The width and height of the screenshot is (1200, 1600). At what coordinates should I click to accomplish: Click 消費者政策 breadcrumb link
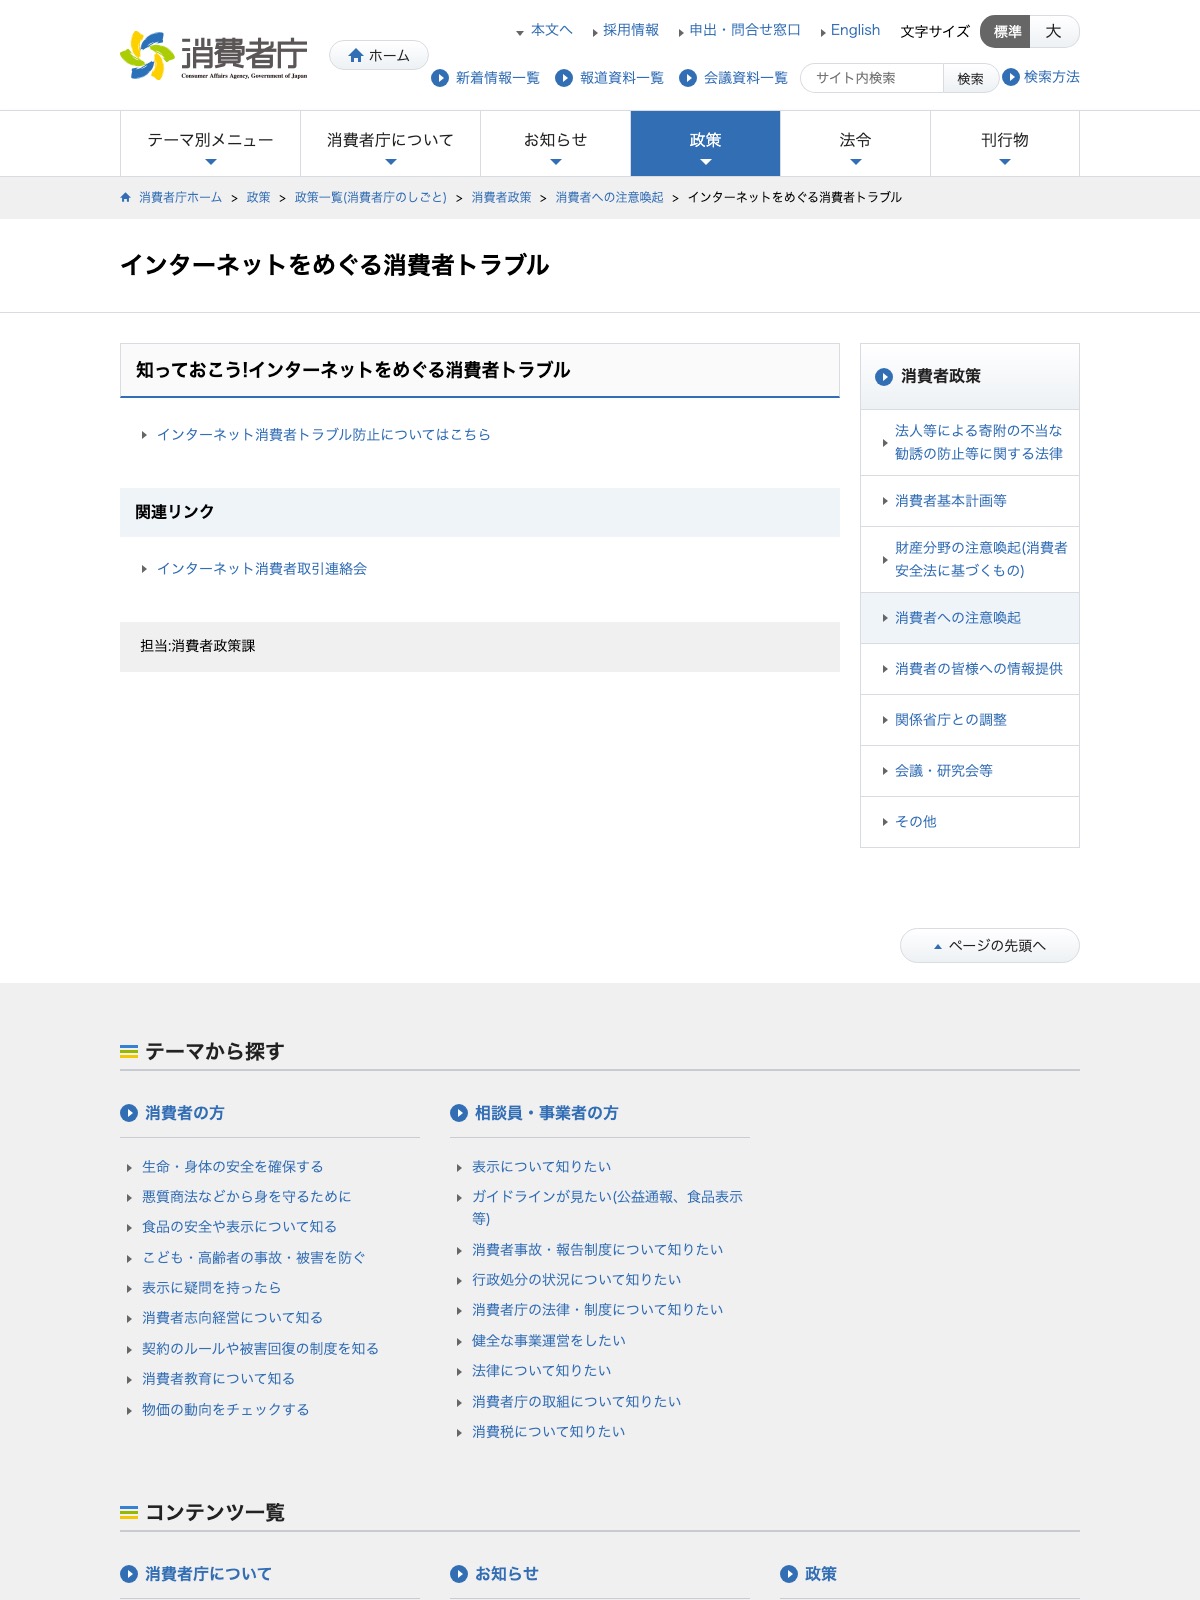[502, 197]
